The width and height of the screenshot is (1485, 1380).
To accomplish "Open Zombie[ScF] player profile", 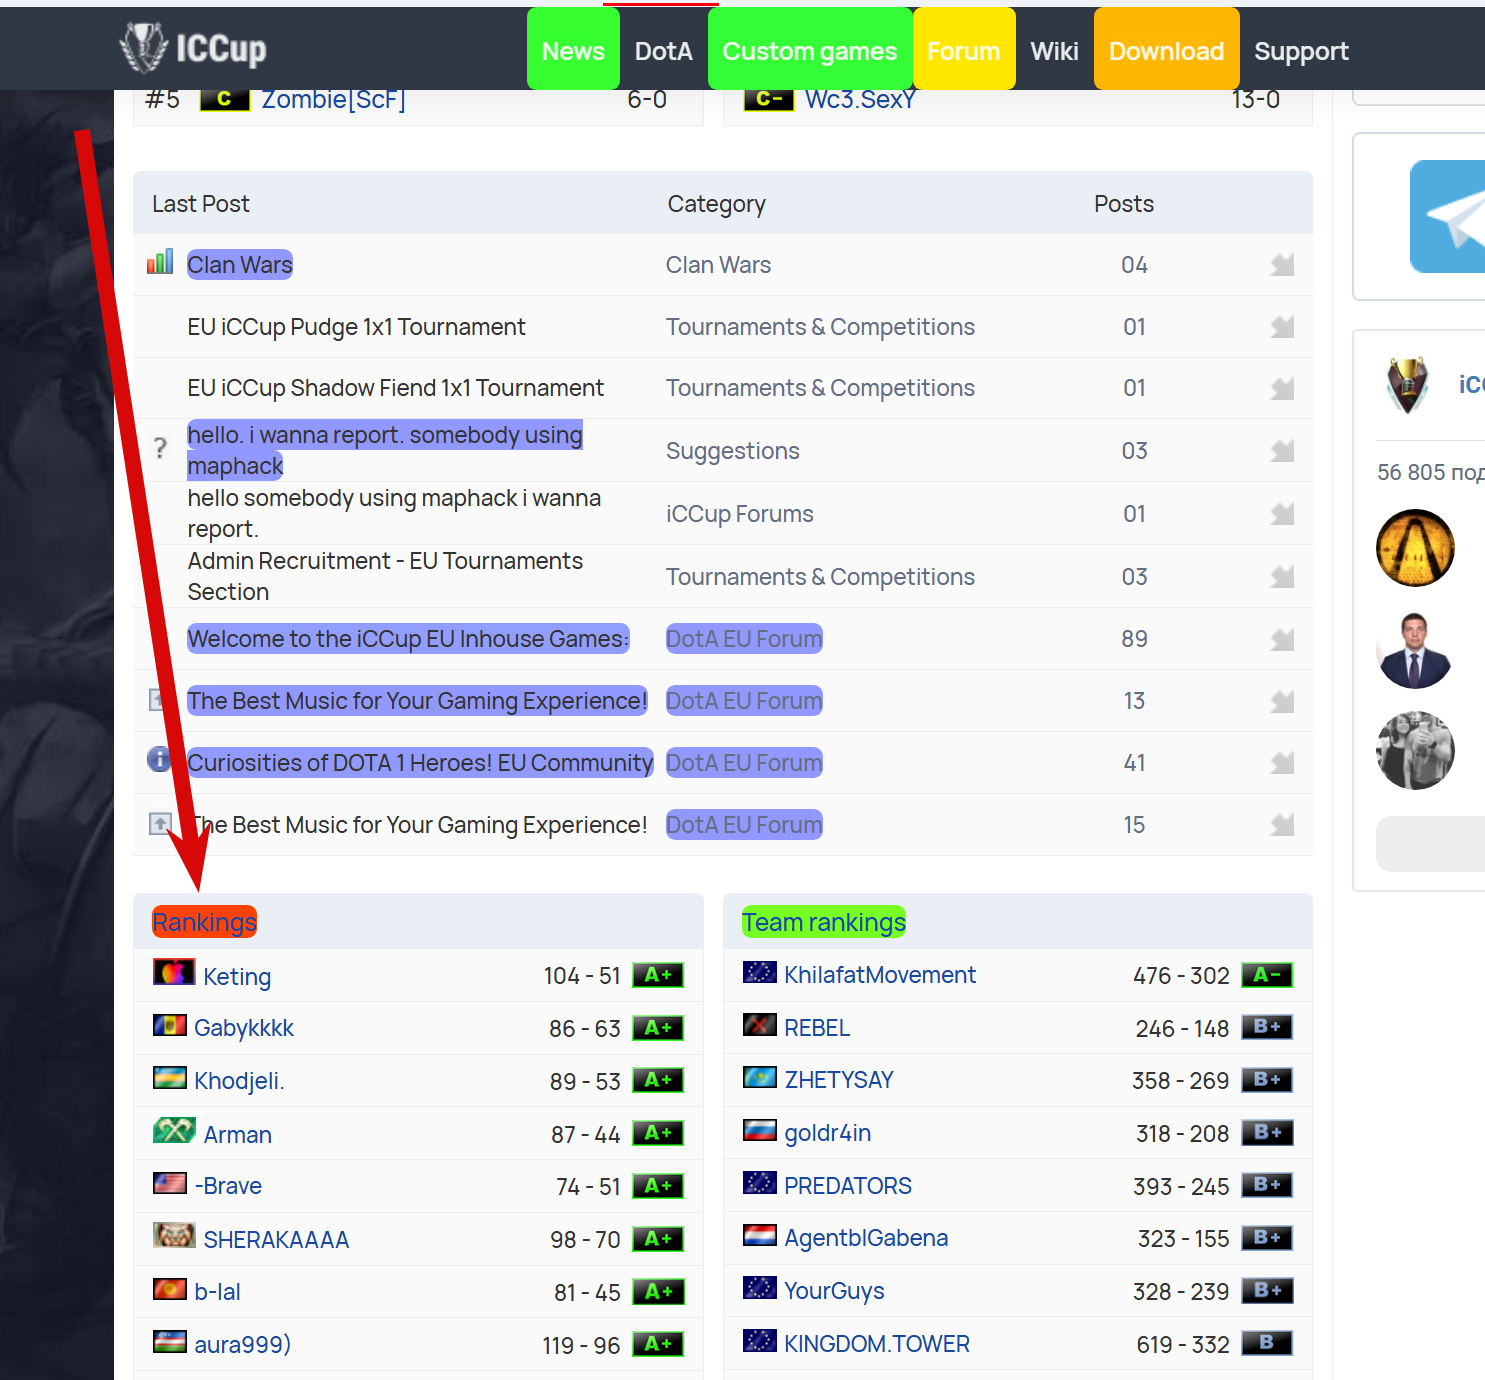I will click(x=333, y=100).
